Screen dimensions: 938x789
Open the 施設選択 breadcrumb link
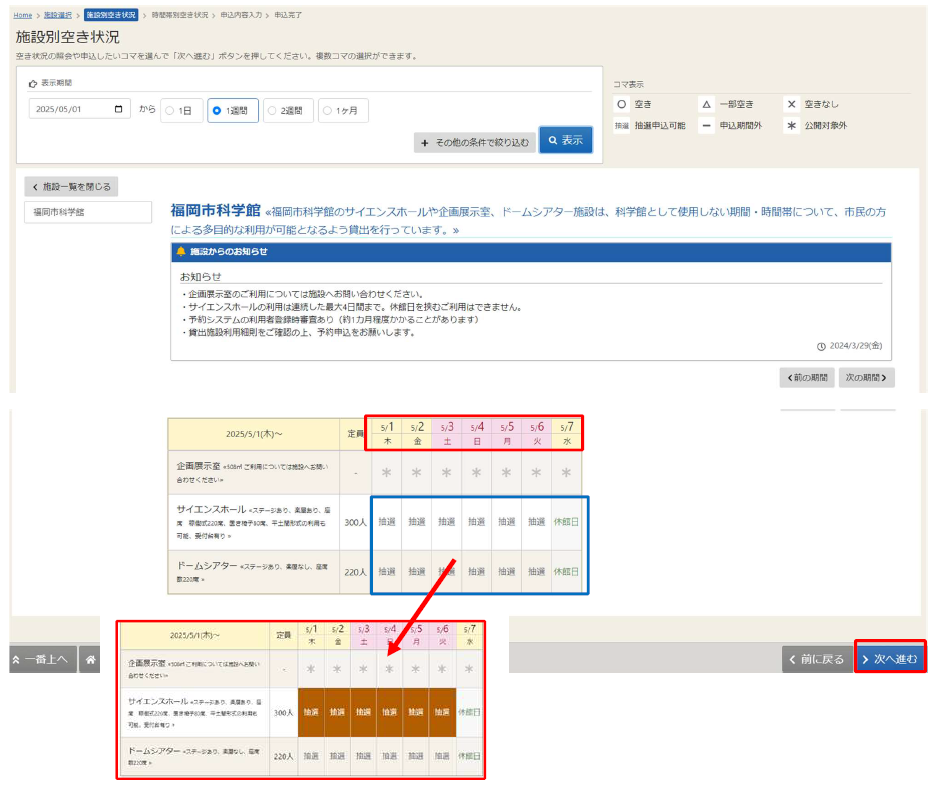click(x=57, y=15)
